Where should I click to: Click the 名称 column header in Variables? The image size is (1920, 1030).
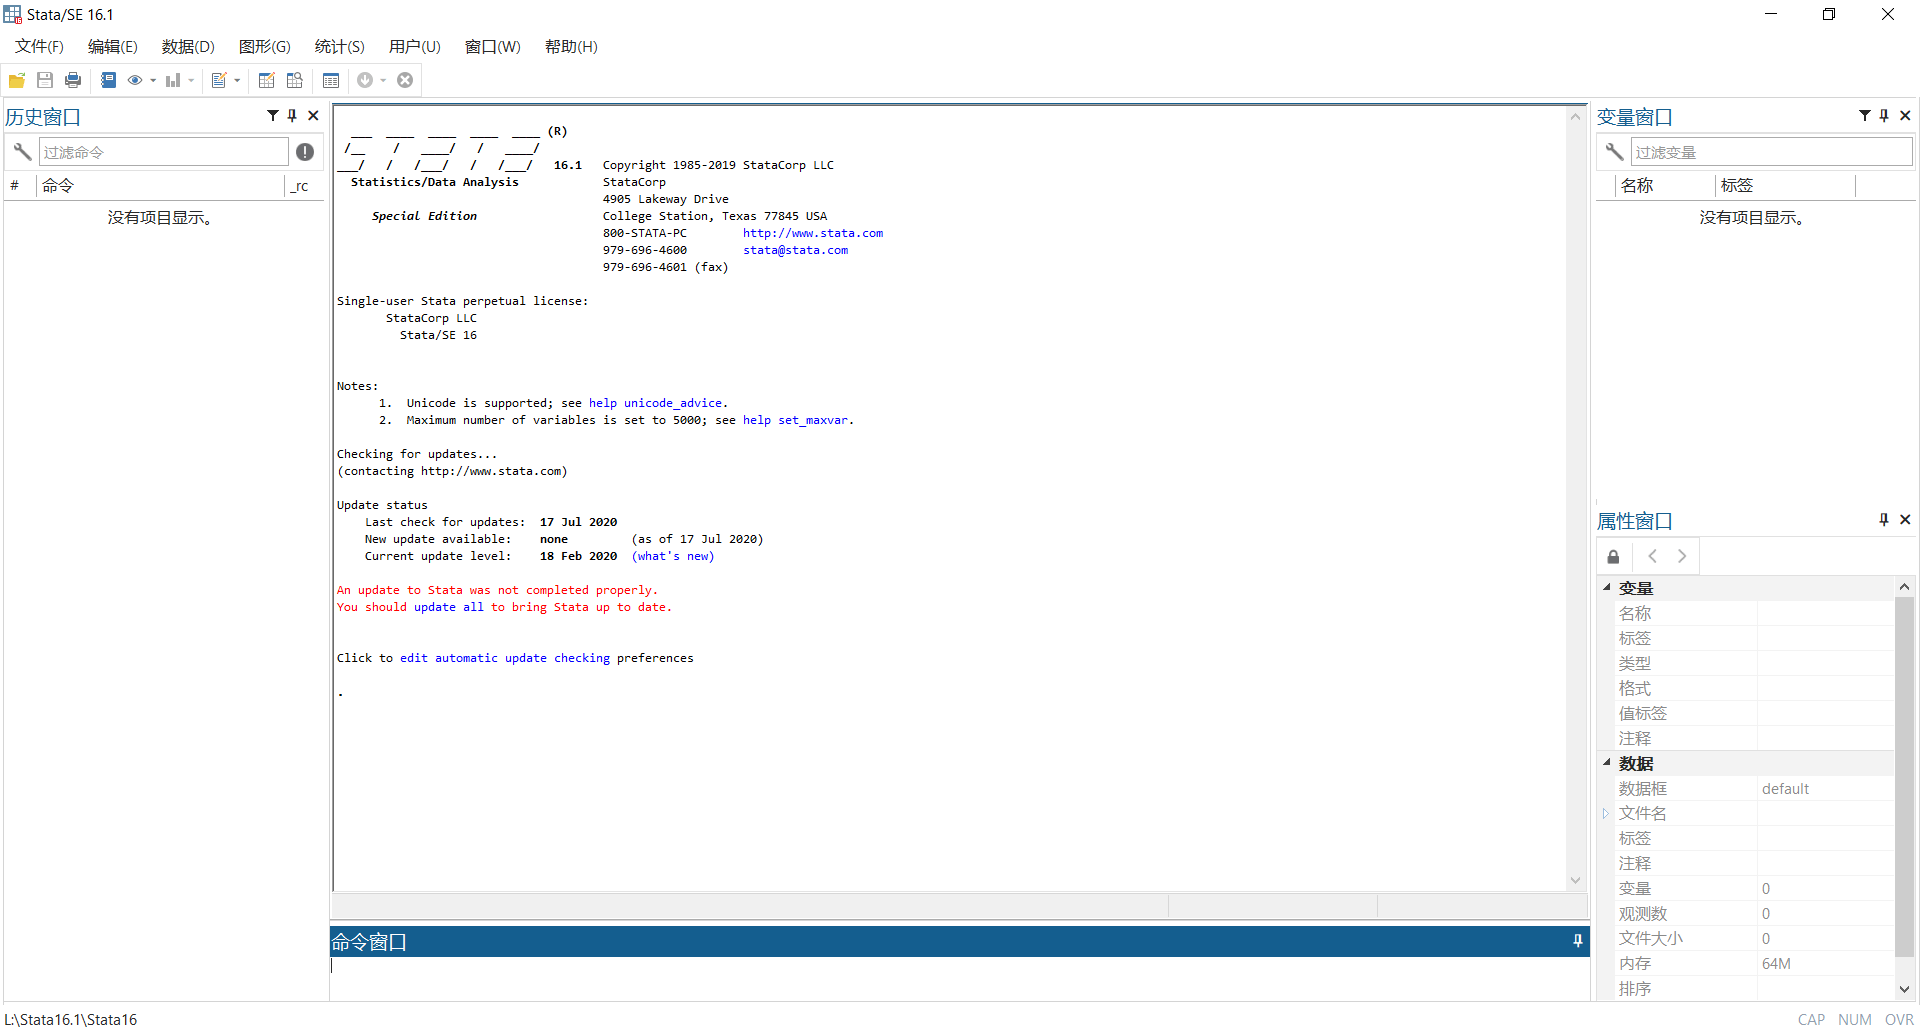click(1664, 186)
